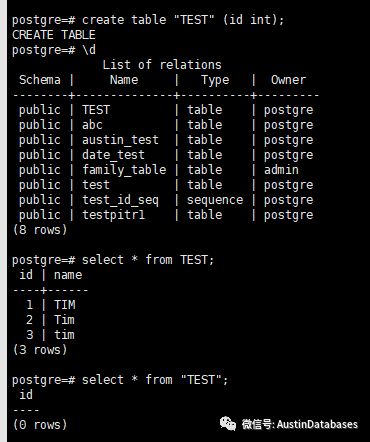The width and height of the screenshot is (370, 442).
Task: Click the List of relations heading
Action: pos(162,64)
